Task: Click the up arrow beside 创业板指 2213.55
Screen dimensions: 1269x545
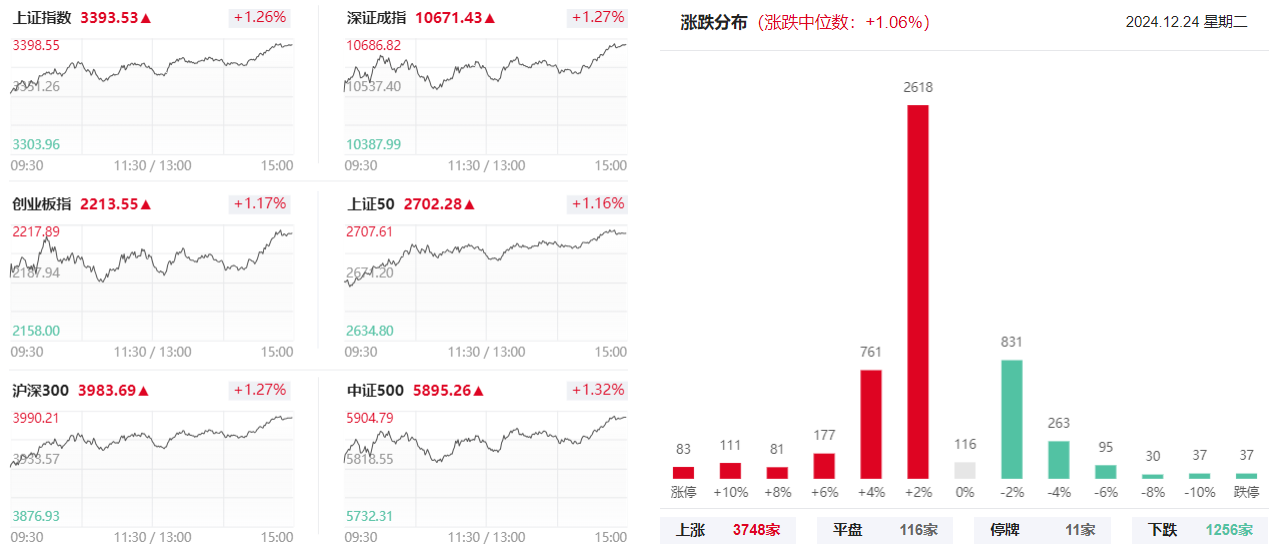Action: (x=146, y=204)
